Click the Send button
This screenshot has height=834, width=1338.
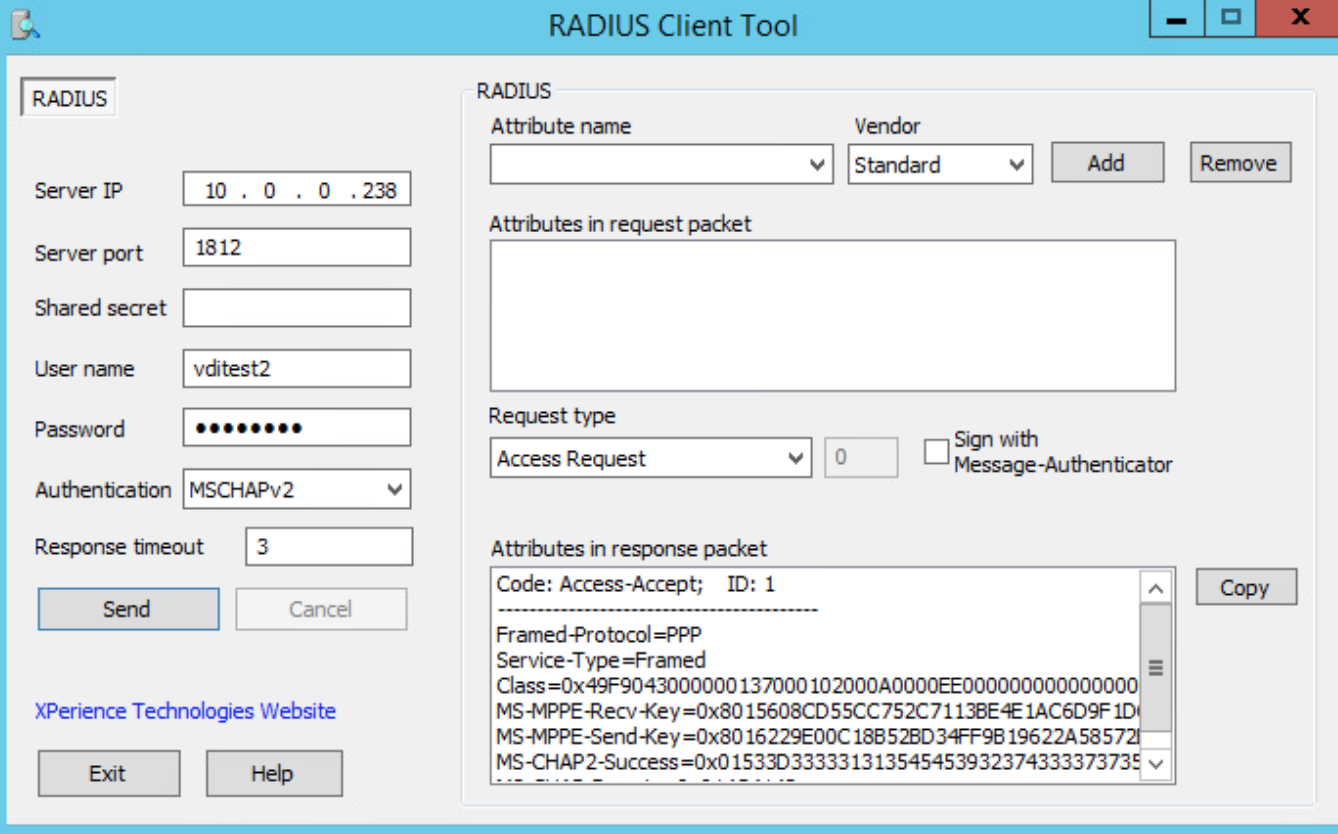pyautogui.click(x=127, y=609)
